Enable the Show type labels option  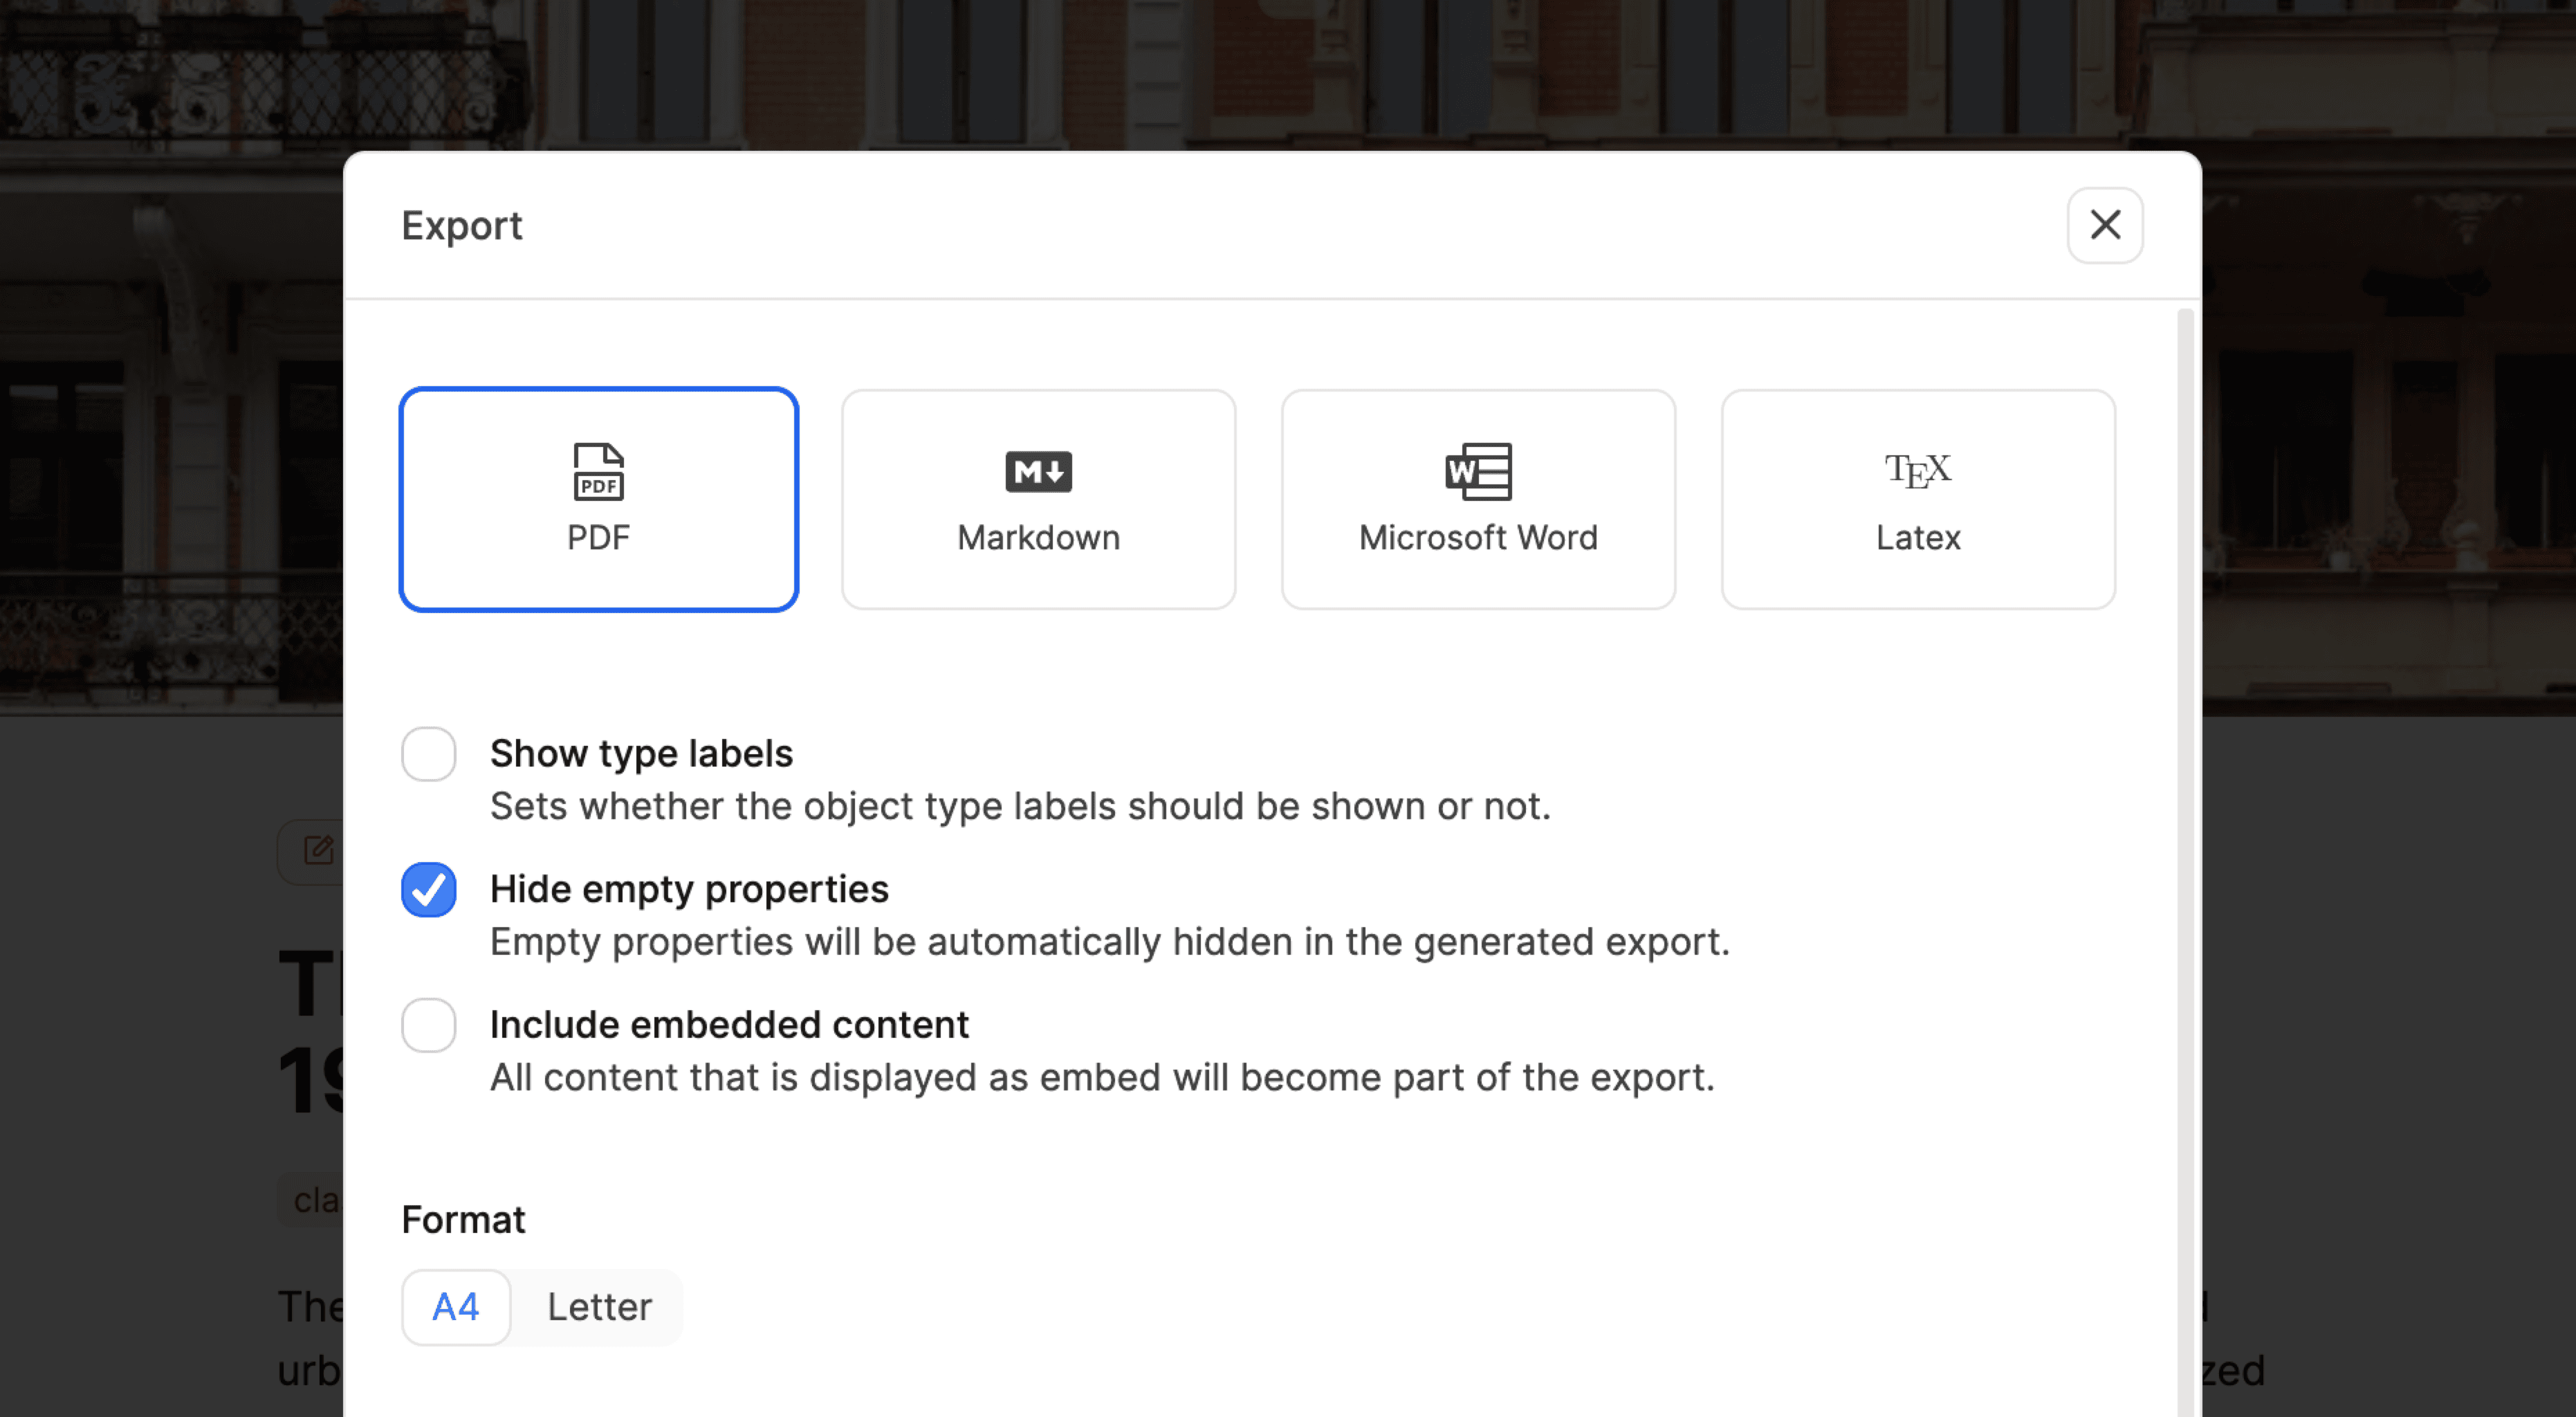428,754
